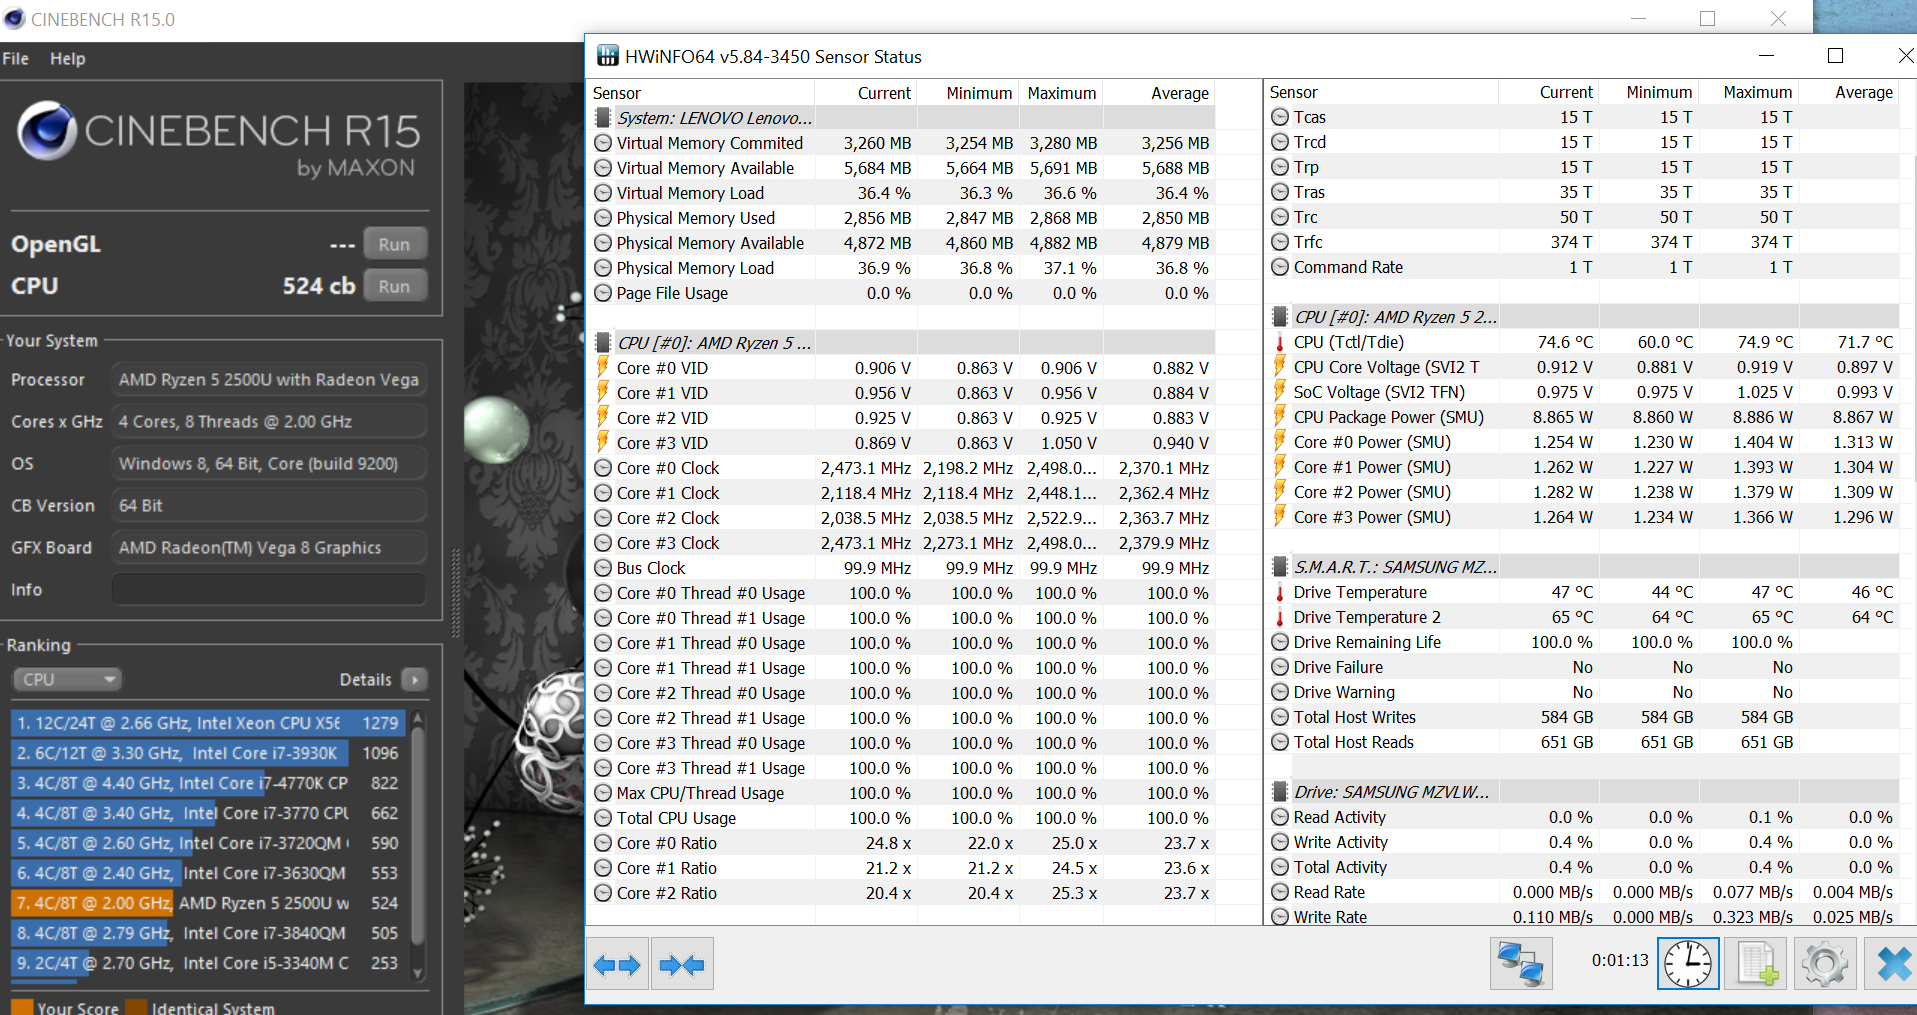Click left CPU [#0] AMD Ryzen group icon

(602, 343)
